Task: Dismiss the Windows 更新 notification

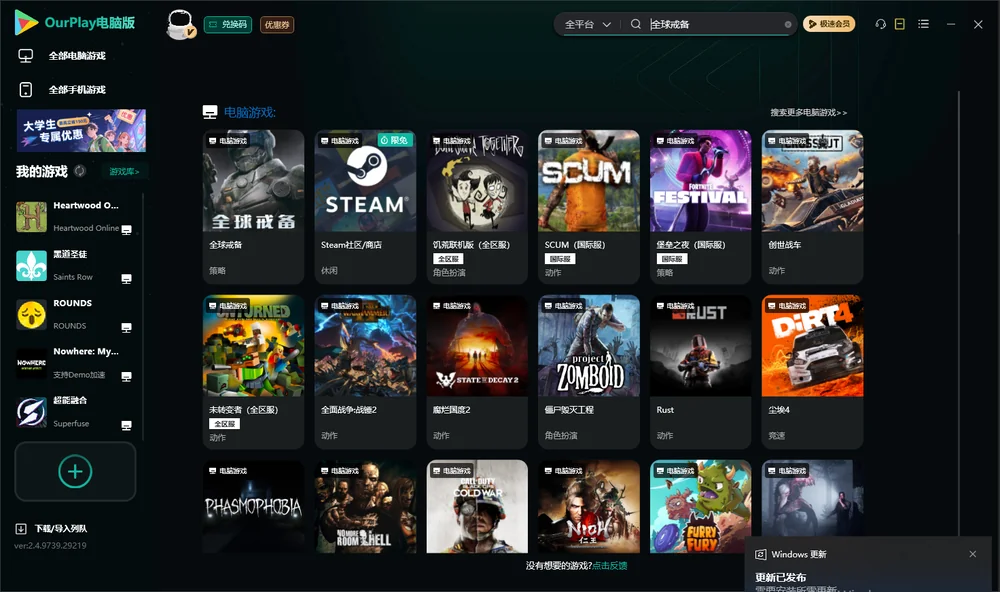Action: [x=973, y=554]
